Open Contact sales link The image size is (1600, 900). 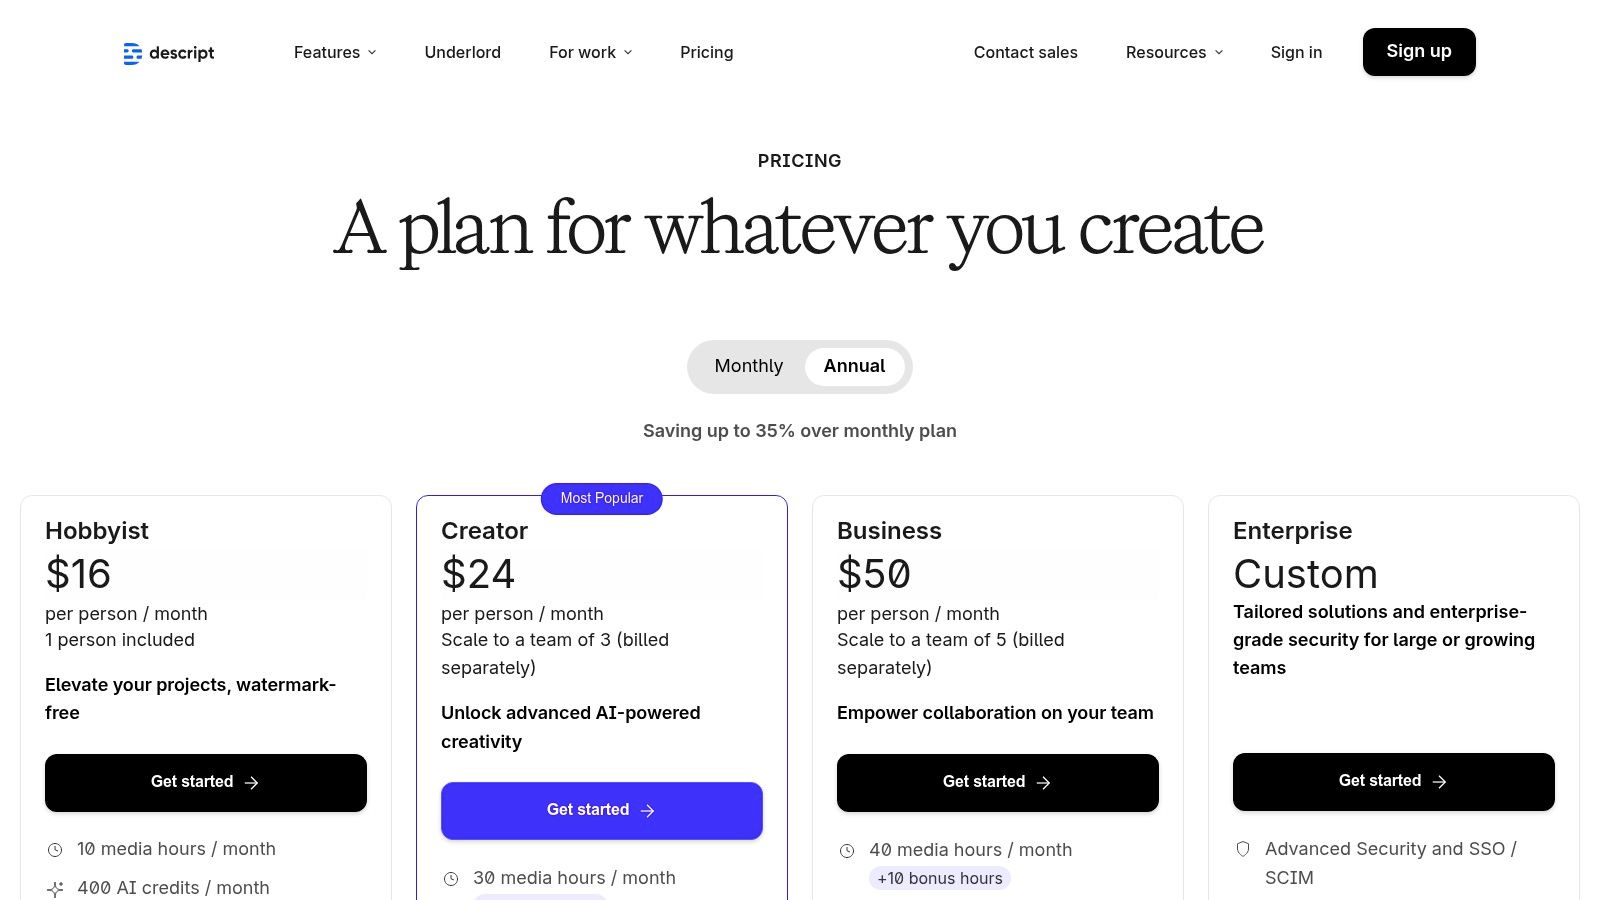click(1025, 52)
